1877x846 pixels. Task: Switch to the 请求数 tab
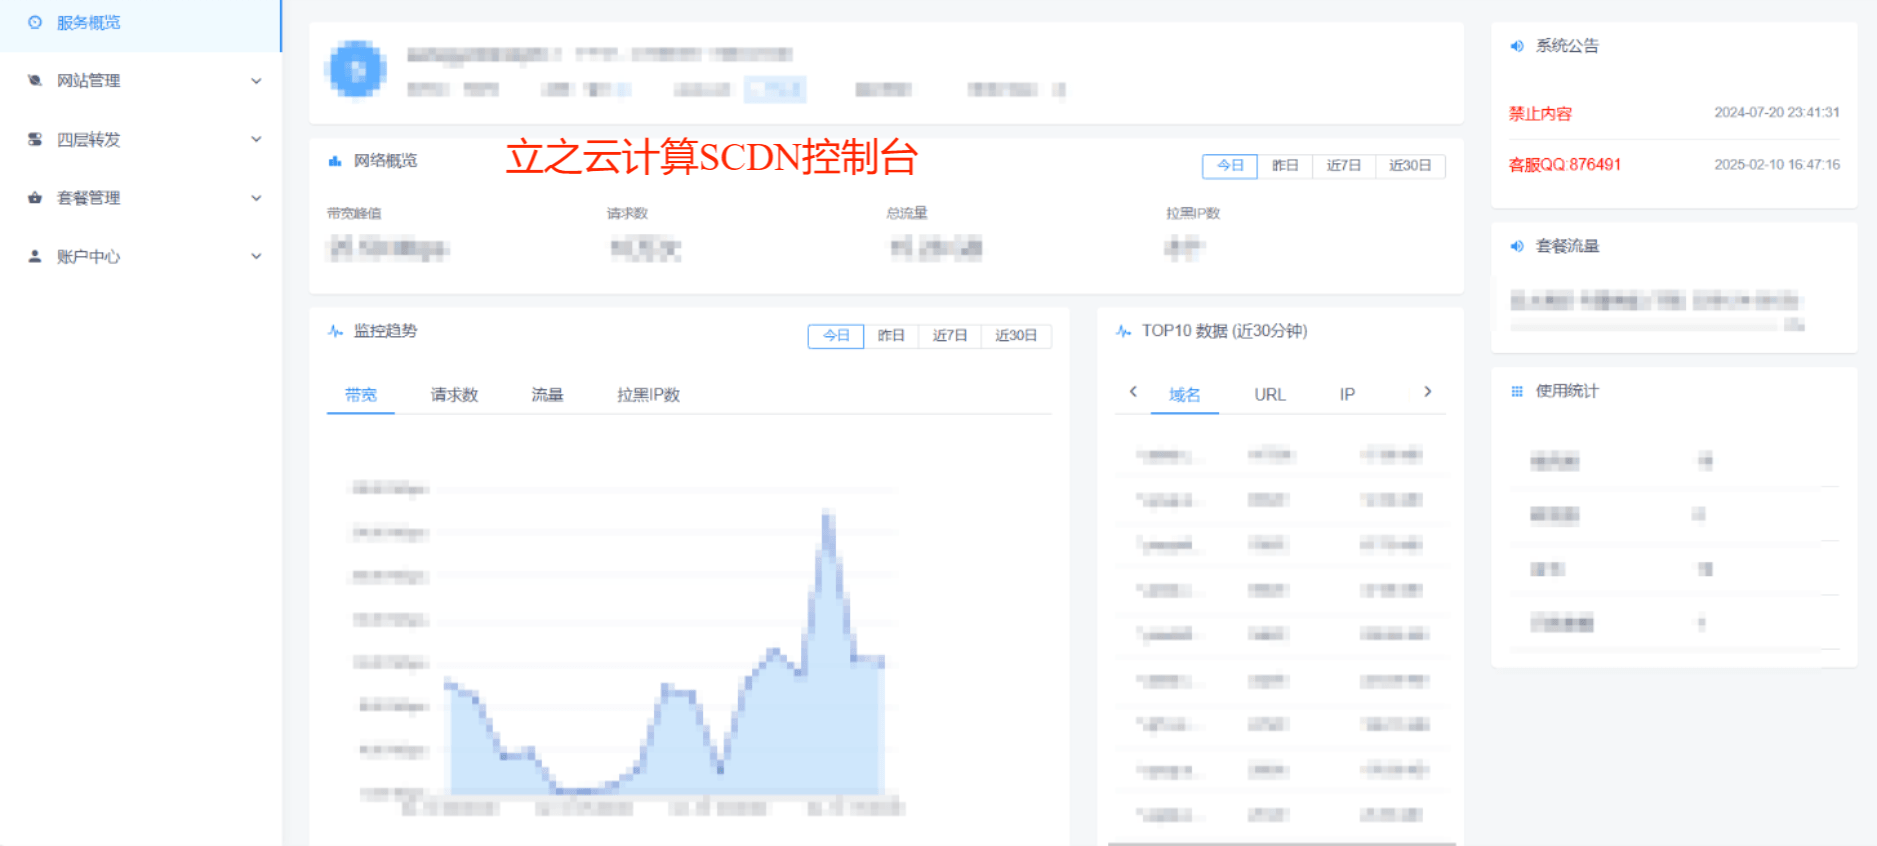pyautogui.click(x=454, y=395)
